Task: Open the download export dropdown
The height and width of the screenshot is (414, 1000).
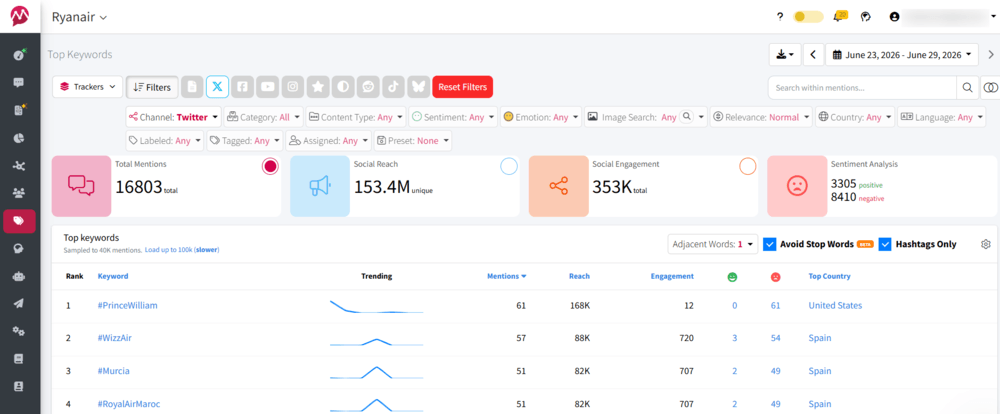Action: pos(784,55)
